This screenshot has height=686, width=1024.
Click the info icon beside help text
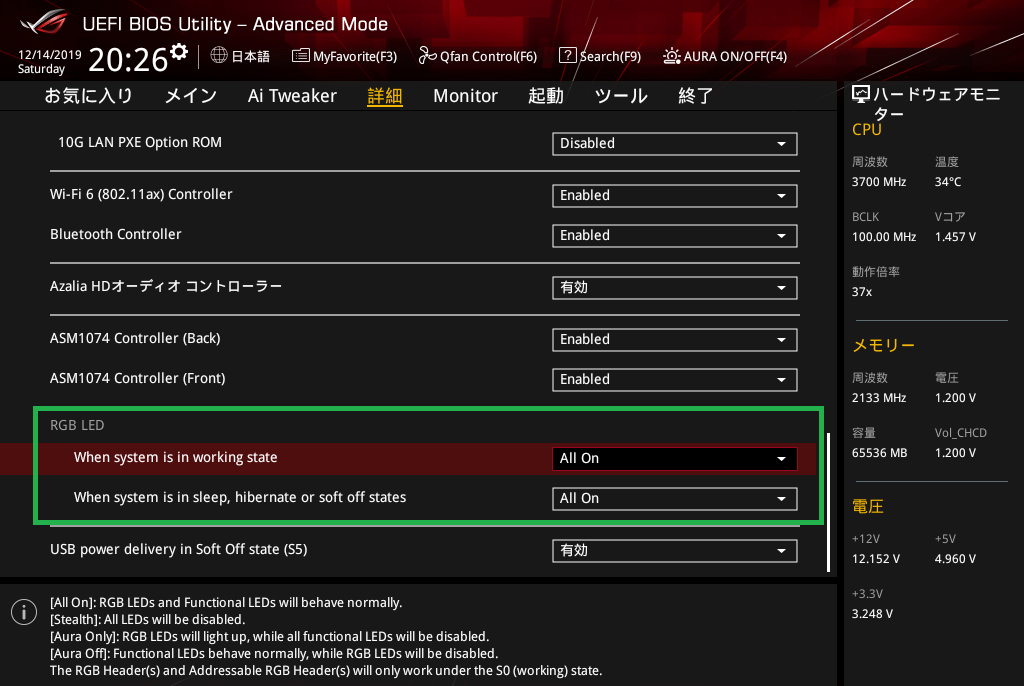[24, 612]
